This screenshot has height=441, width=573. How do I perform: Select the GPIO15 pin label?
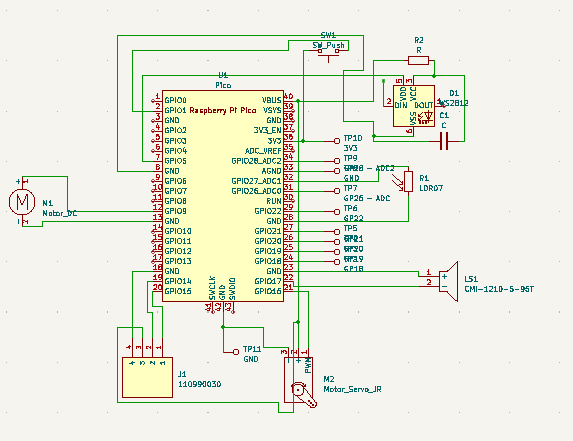click(178, 291)
